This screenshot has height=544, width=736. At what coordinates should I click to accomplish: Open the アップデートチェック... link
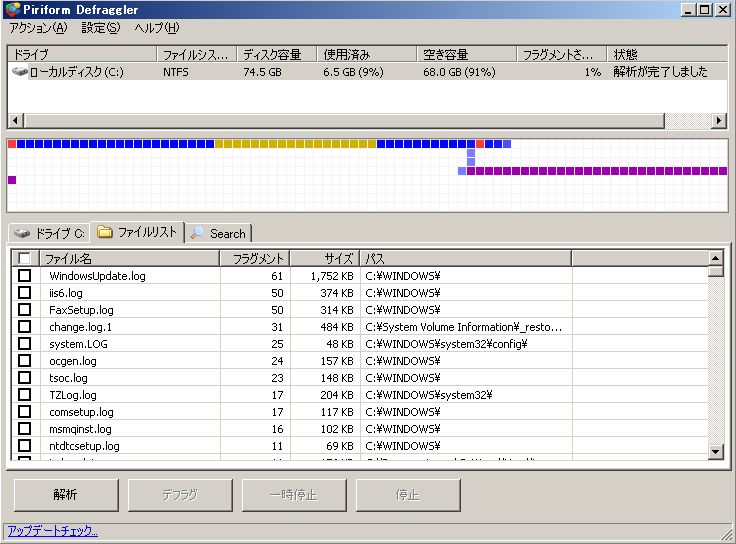pyautogui.click(x=53, y=531)
